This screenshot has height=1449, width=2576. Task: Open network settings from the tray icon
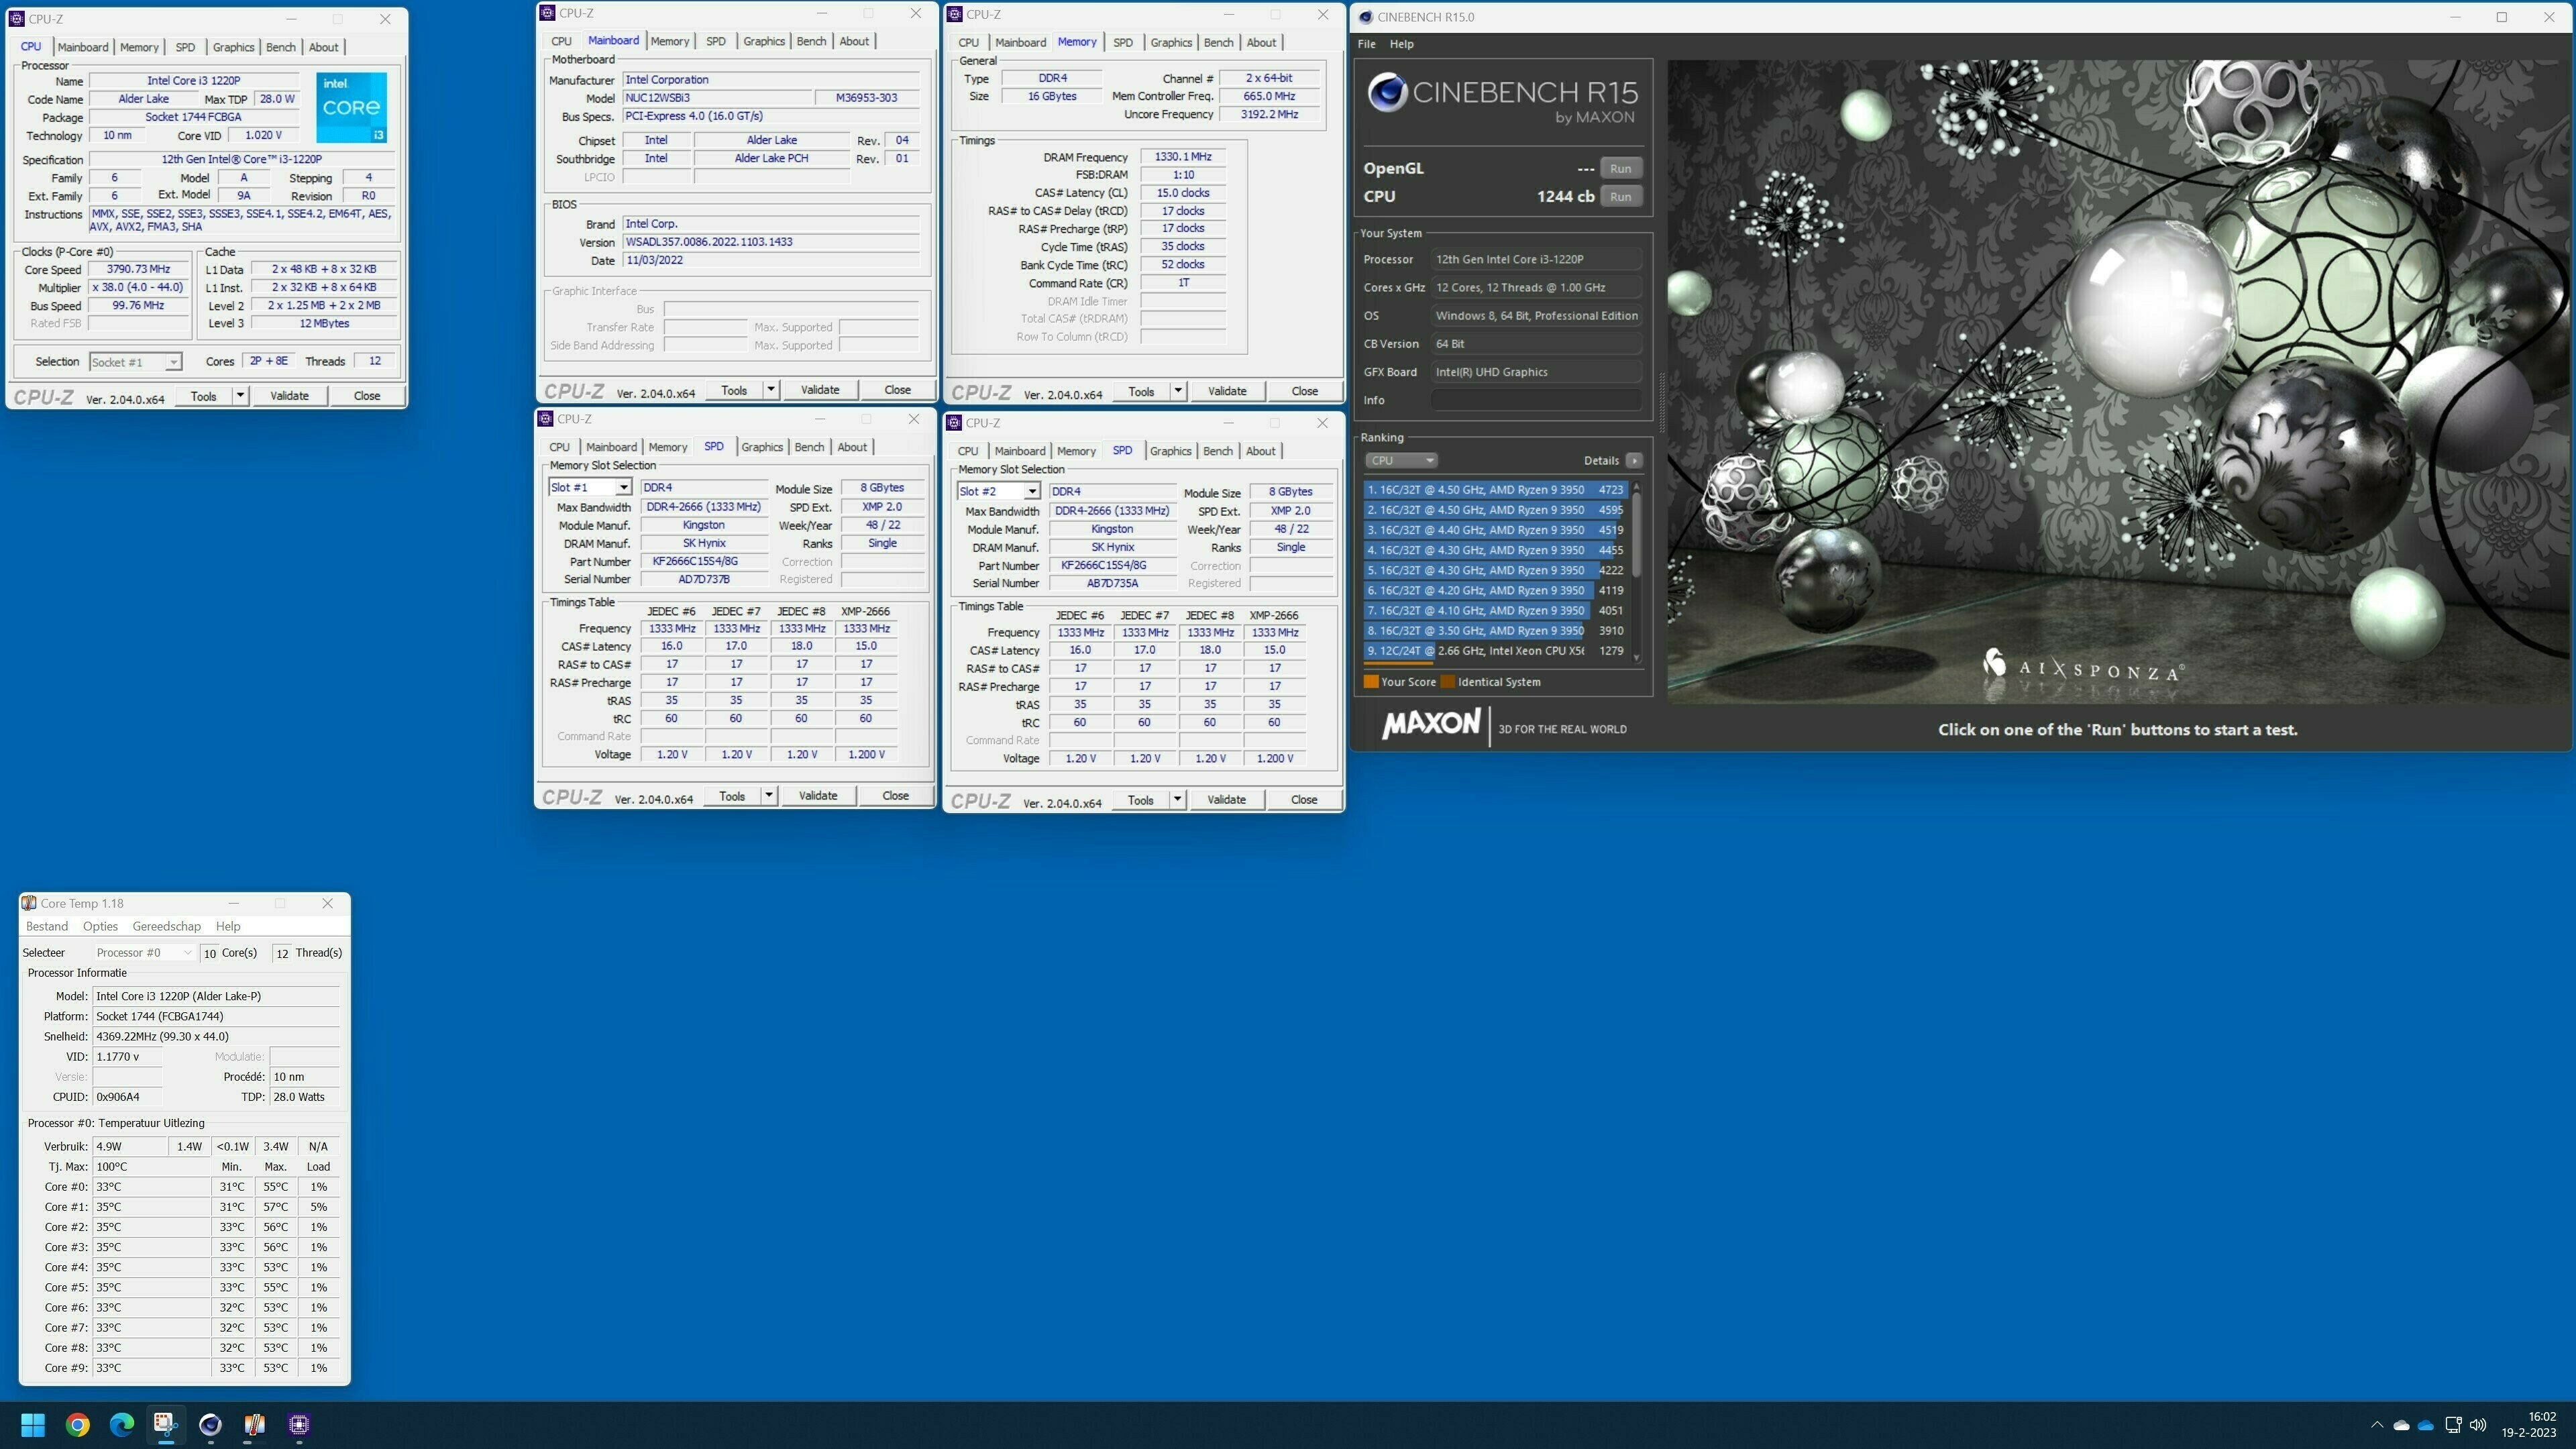2452,1425
